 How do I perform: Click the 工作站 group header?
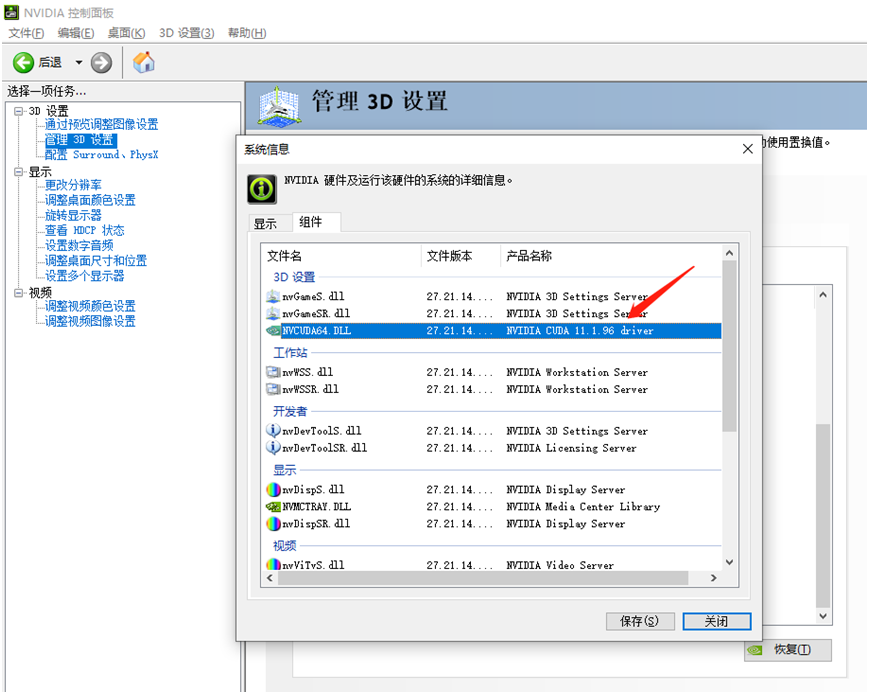point(290,353)
